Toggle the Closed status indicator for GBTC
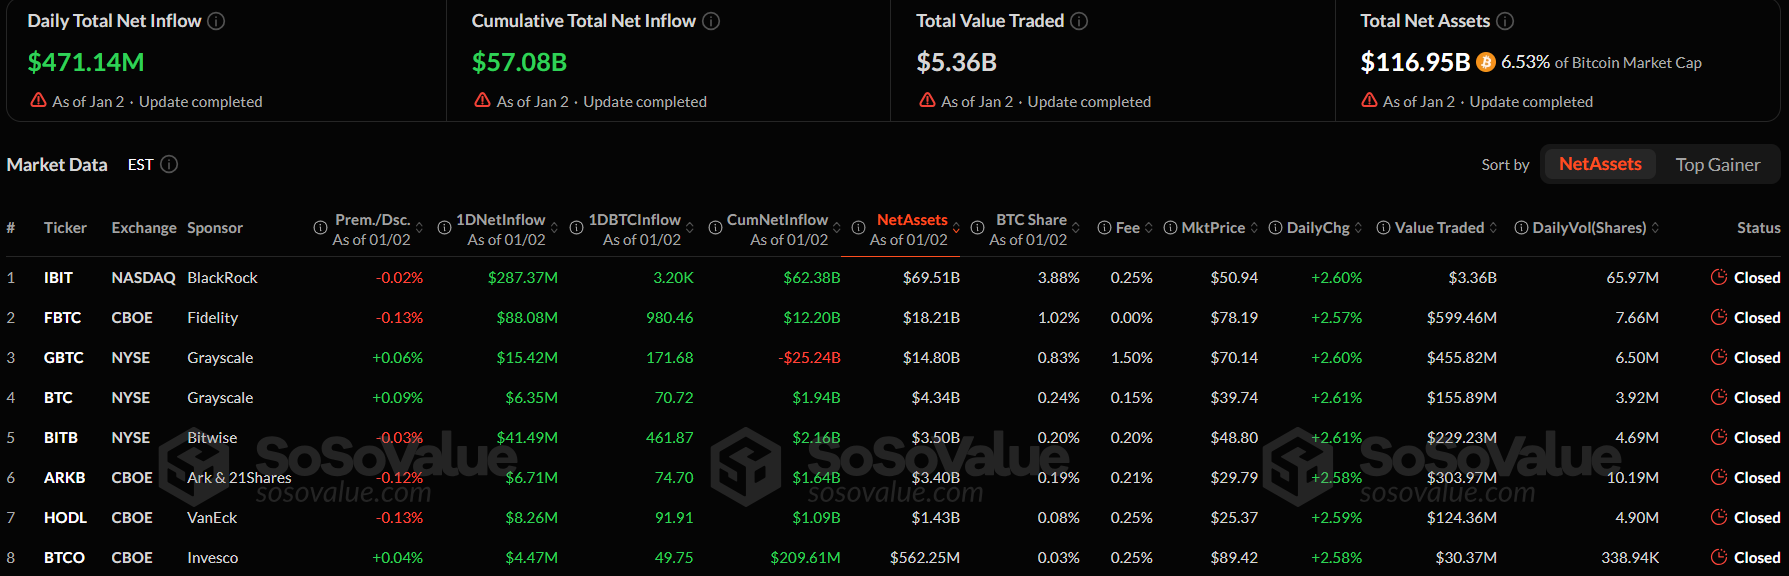 [x=1721, y=357]
